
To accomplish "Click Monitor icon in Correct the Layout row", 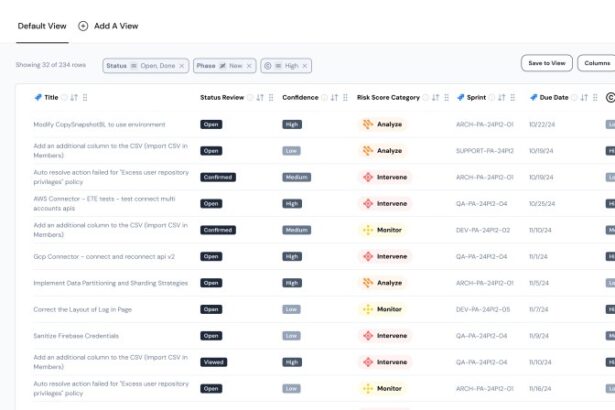I will pos(368,309).
